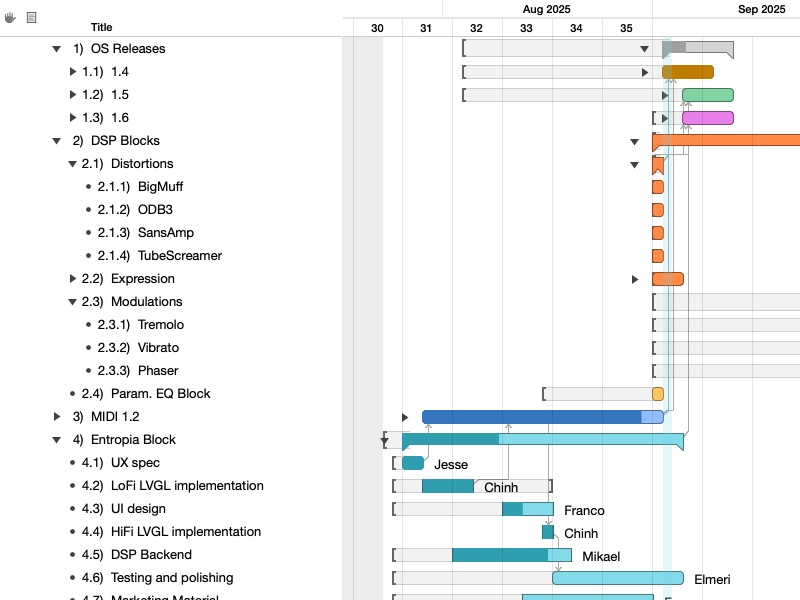Viewport: 800px width, 600px height.
Task: Click the triangle left of the MIDI 1.2 bar
Action: pos(405,417)
